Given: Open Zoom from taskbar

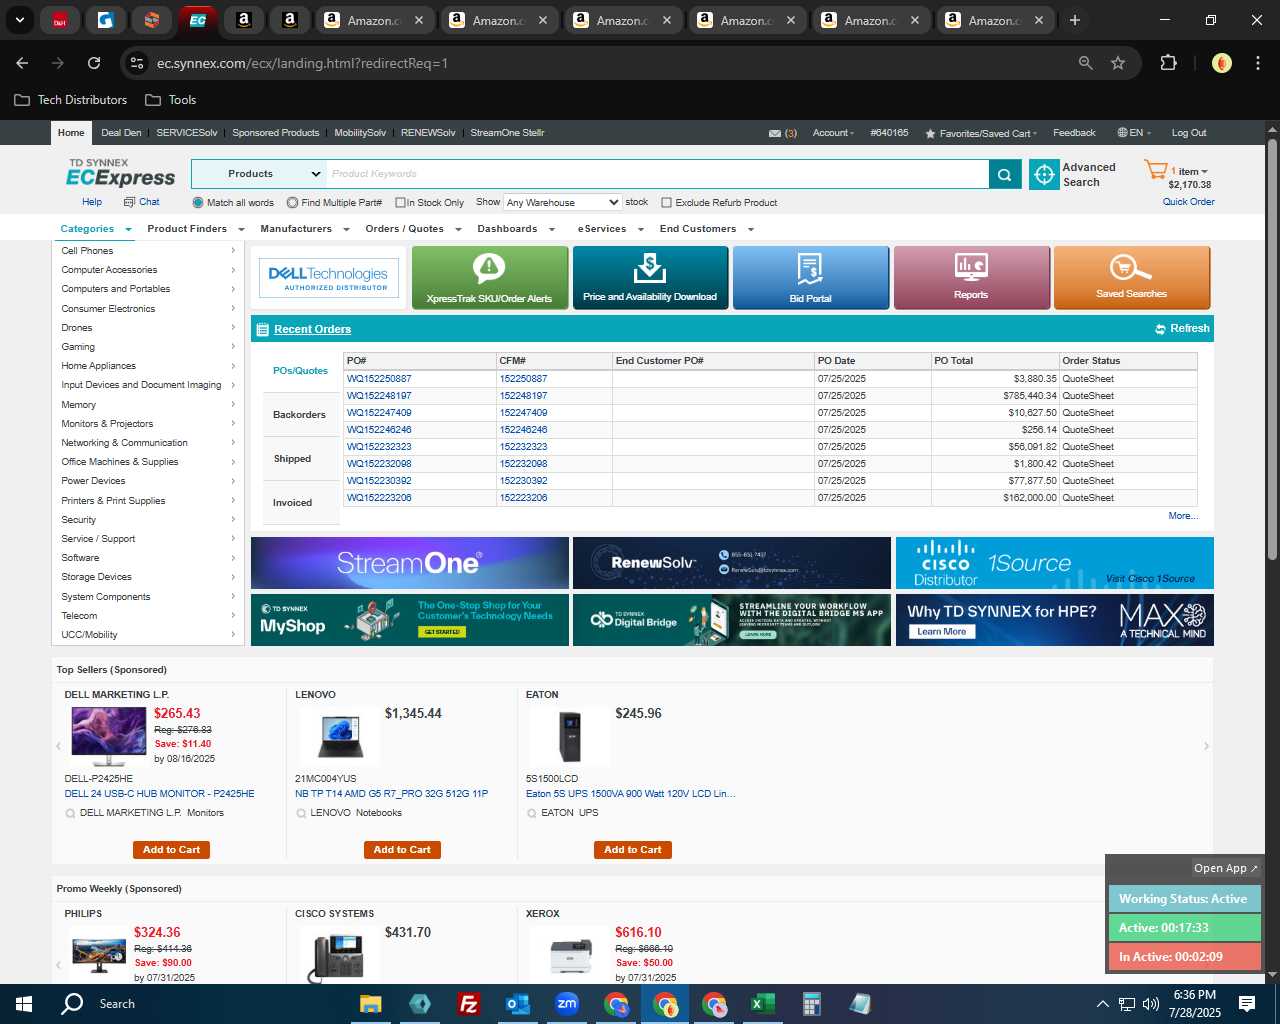Looking at the screenshot, I should tap(567, 1004).
